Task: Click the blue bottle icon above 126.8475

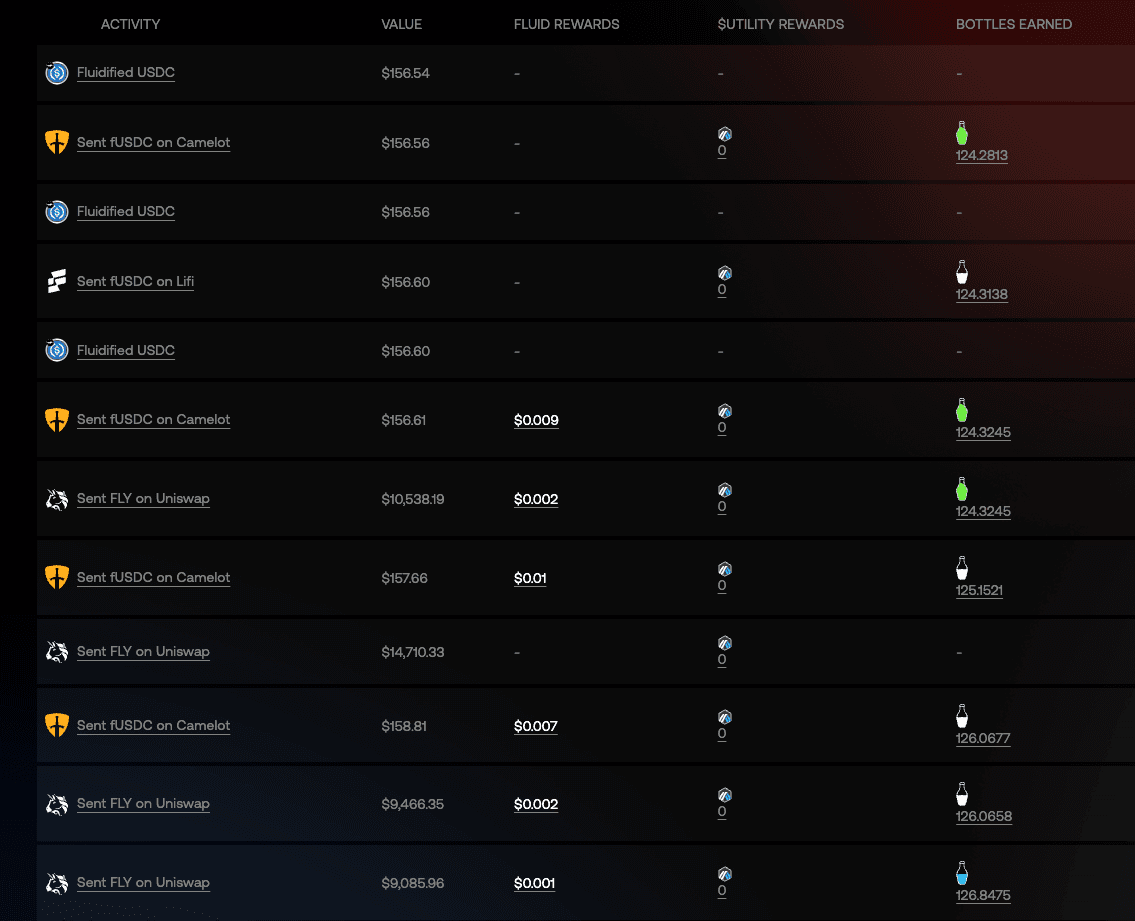Action: [x=962, y=873]
